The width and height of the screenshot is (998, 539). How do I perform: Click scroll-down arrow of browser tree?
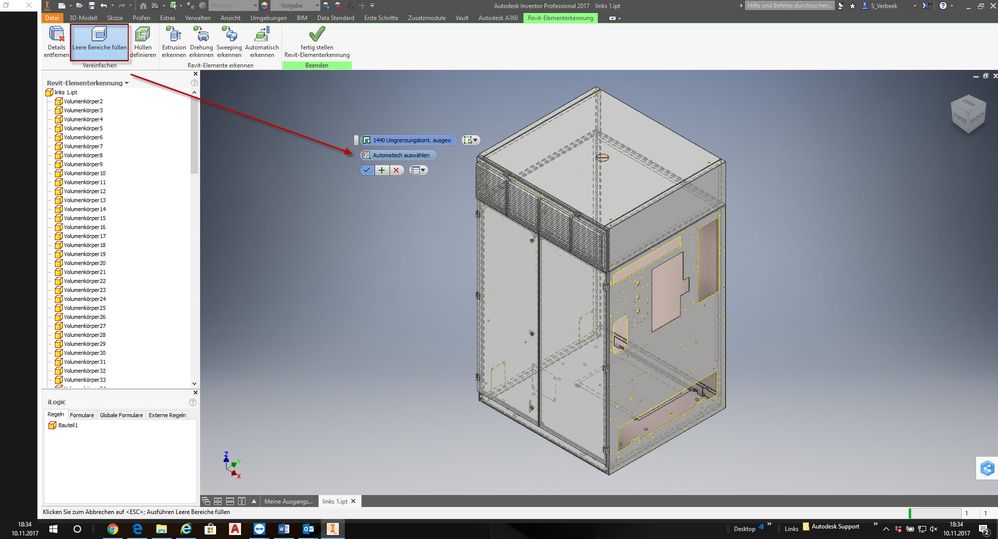click(x=194, y=384)
